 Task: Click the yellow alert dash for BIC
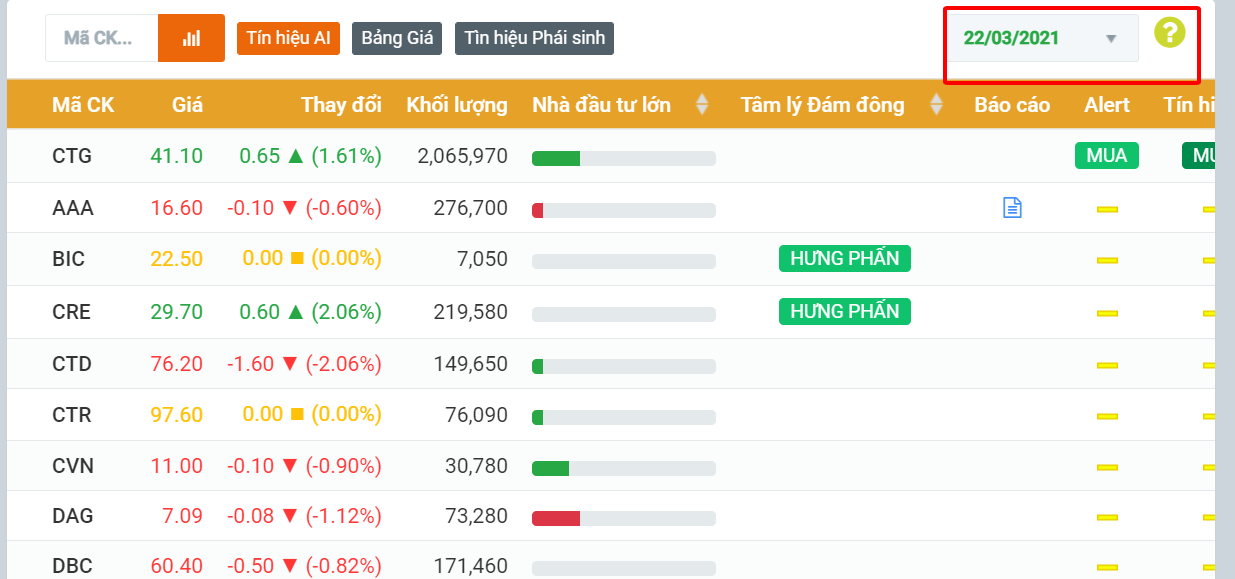(x=1107, y=260)
